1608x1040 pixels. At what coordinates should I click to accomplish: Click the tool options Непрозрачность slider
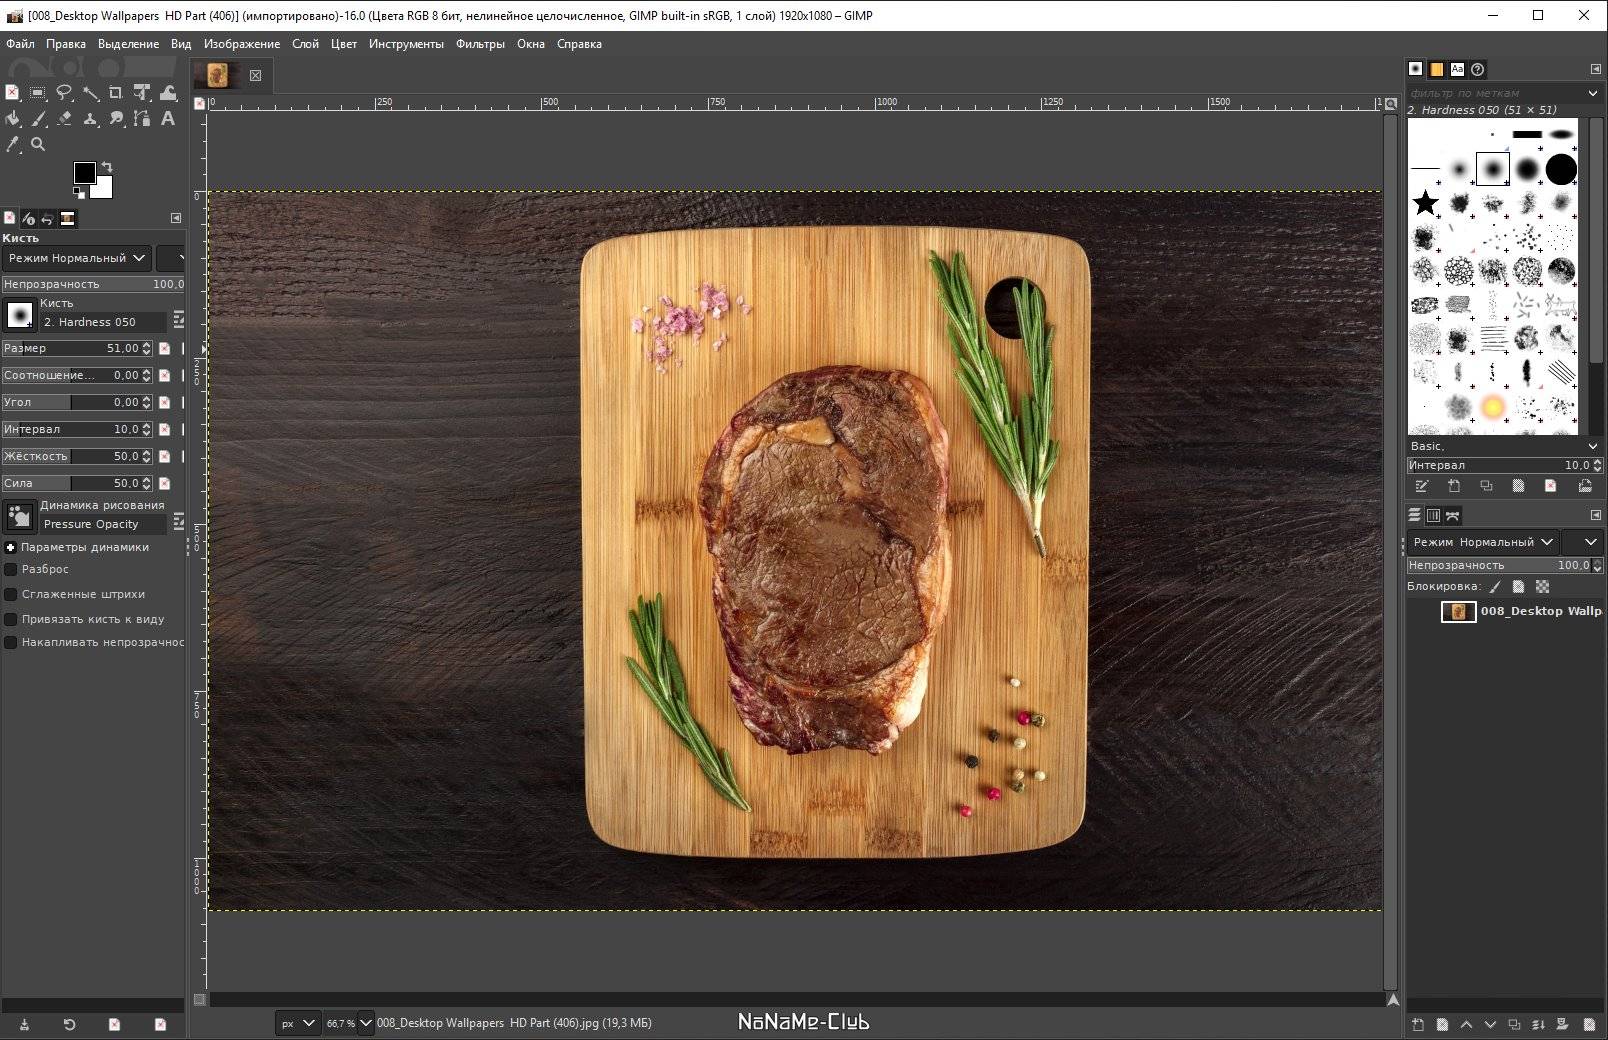click(x=93, y=284)
